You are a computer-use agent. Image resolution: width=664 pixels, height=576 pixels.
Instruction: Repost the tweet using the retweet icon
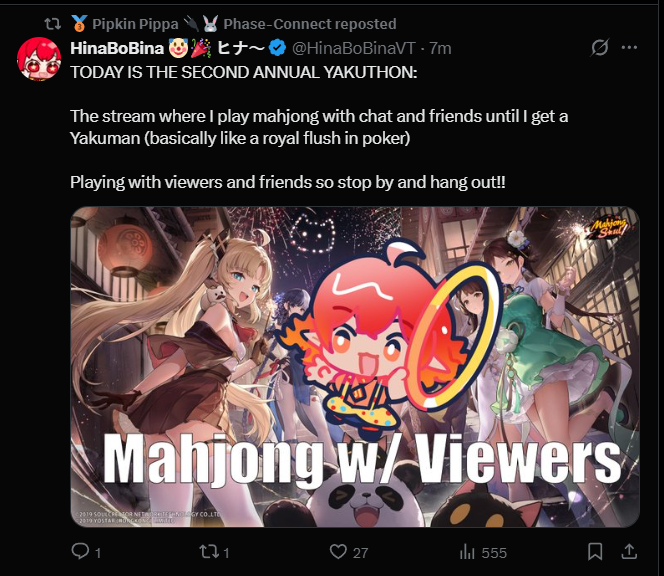(209, 551)
